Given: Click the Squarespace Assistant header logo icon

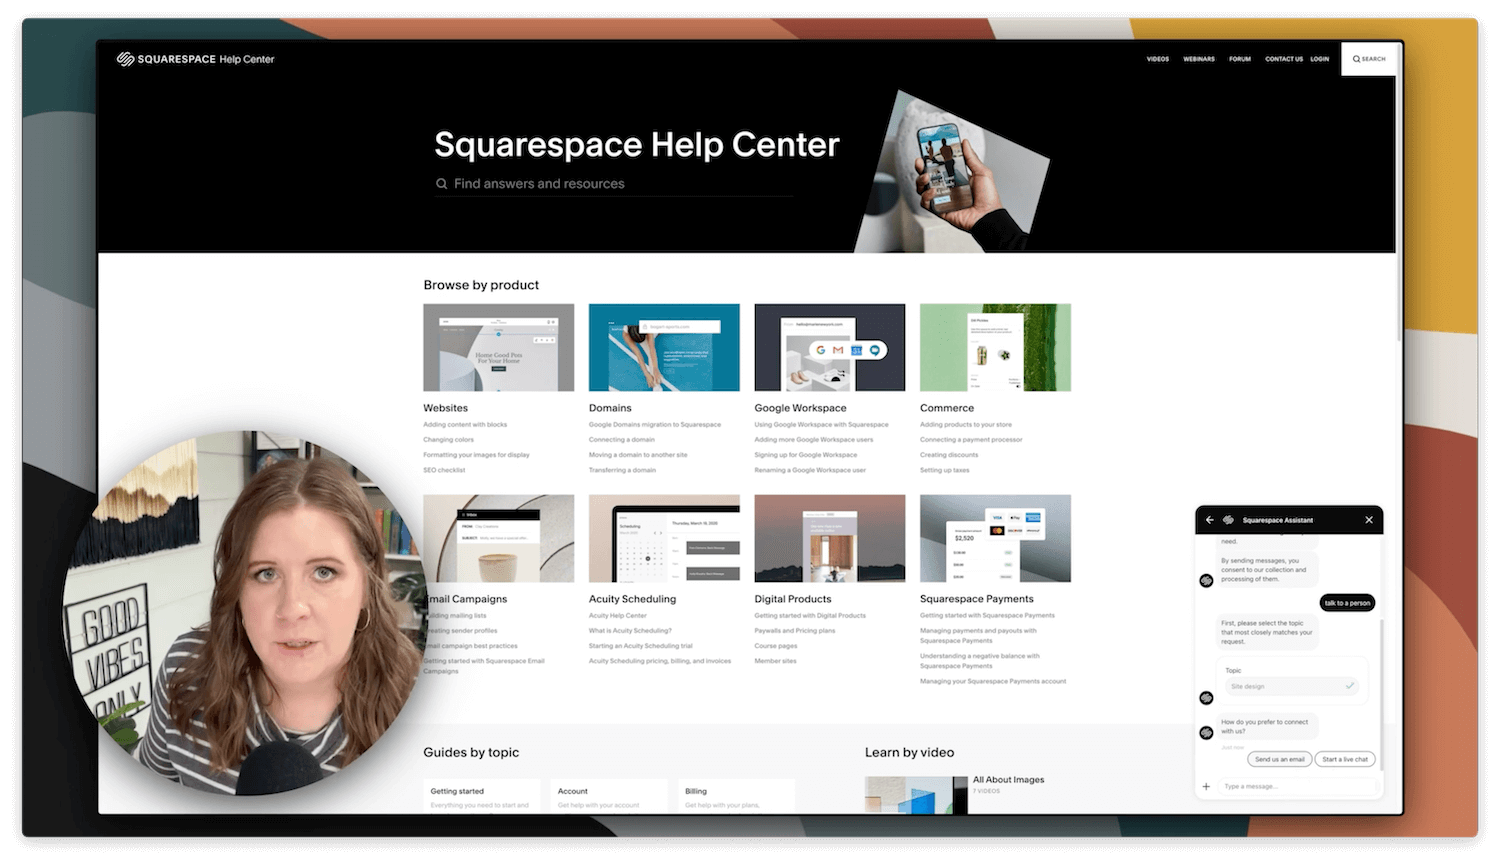Looking at the screenshot, I should click(x=1229, y=520).
